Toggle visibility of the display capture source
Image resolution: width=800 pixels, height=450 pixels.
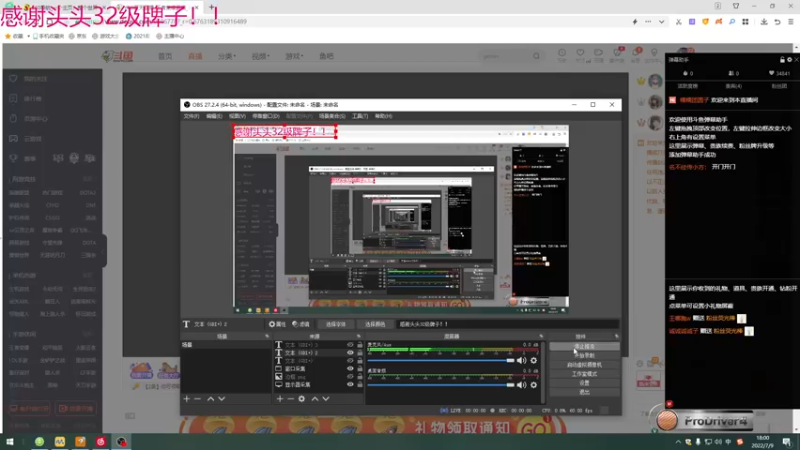pos(350,385)
